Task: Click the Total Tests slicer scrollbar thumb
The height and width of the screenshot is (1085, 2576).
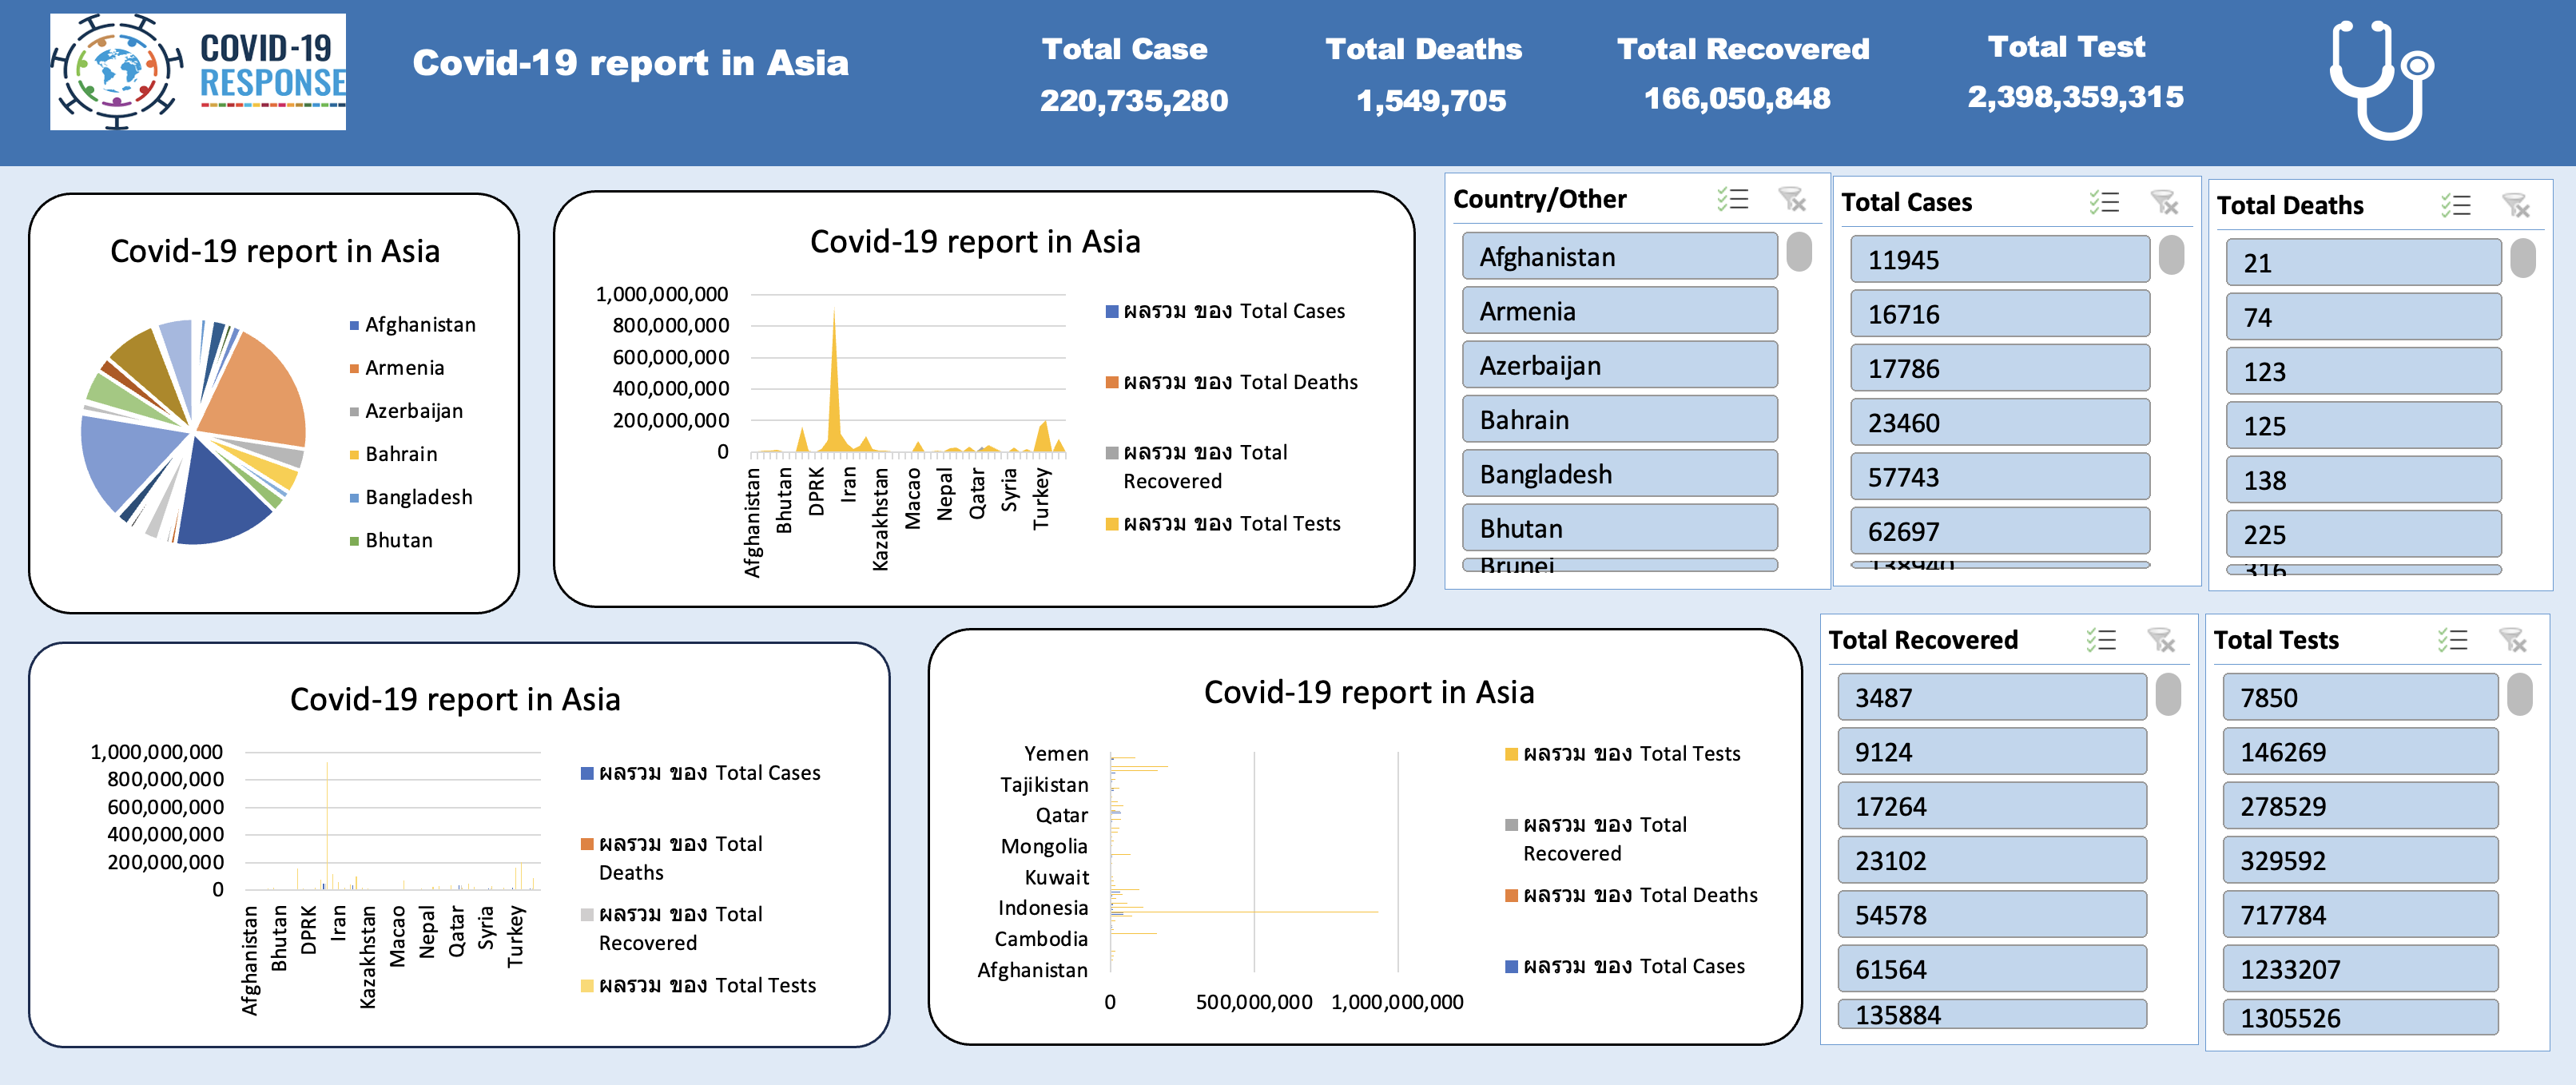Action: coord(2519,694)
